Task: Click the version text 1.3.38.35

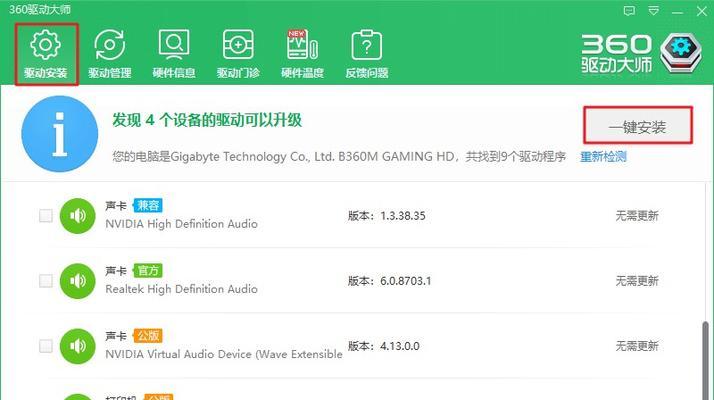Action: [403, 215]
